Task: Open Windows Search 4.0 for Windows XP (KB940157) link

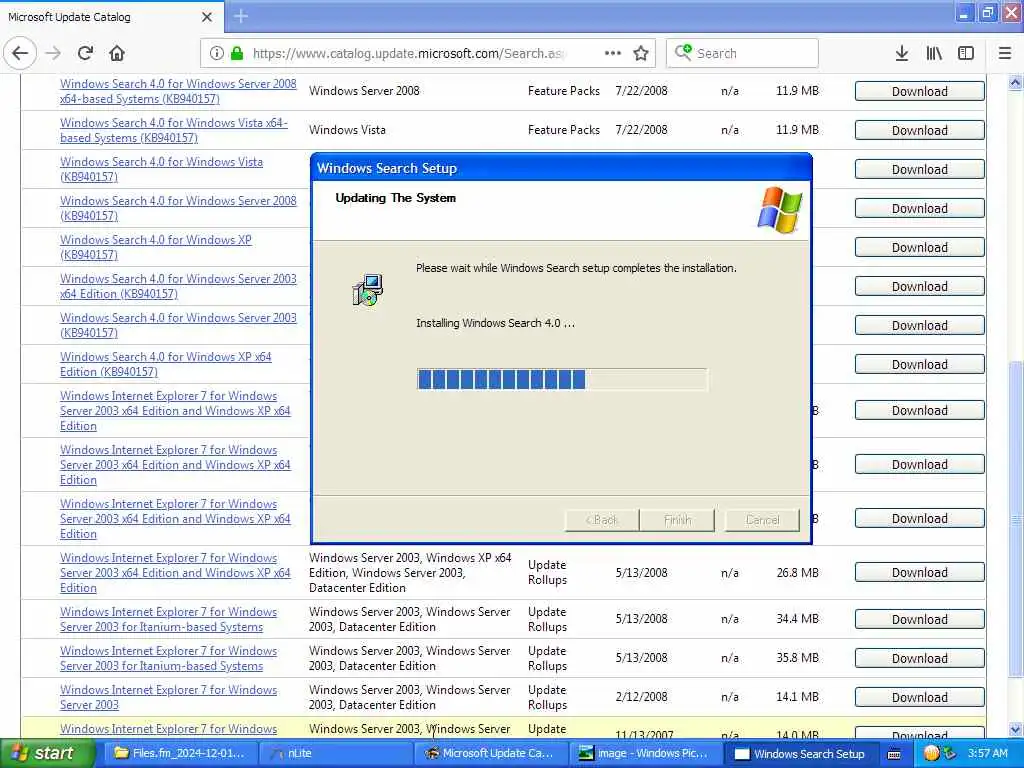Action: tap(155, 247)
